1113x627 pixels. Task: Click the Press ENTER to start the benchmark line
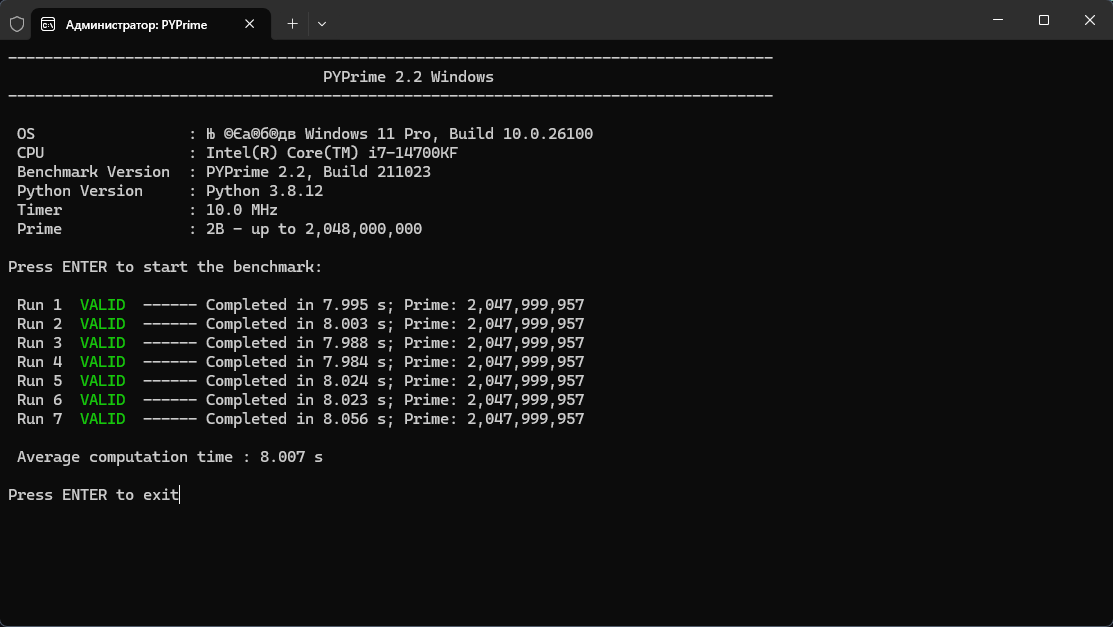click(x=165, y=267)
